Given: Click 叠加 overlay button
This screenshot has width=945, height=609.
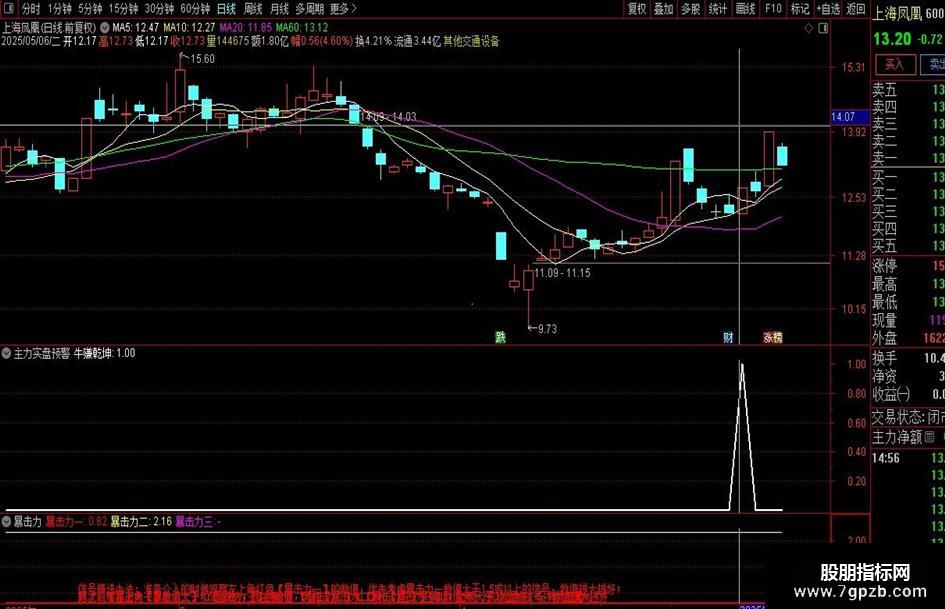Looking at the screenshot, I should pos(664,8).
